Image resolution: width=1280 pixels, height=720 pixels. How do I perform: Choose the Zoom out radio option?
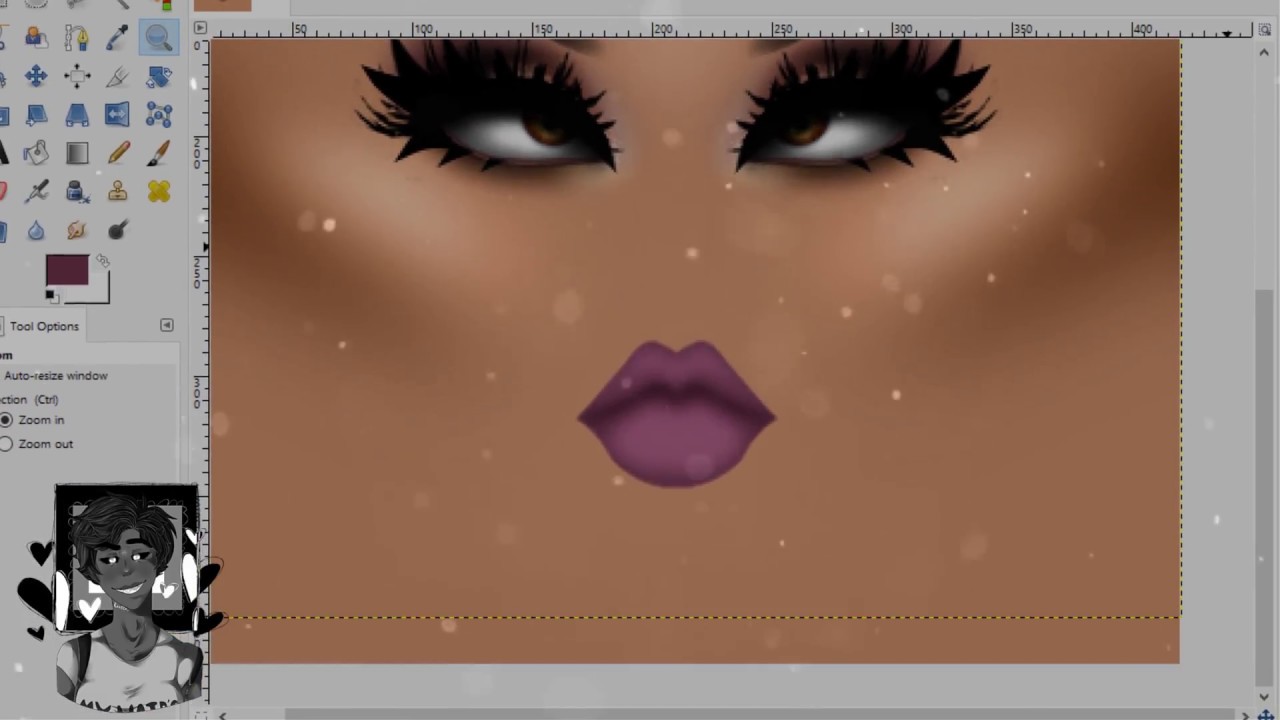[x=7, y=444]
